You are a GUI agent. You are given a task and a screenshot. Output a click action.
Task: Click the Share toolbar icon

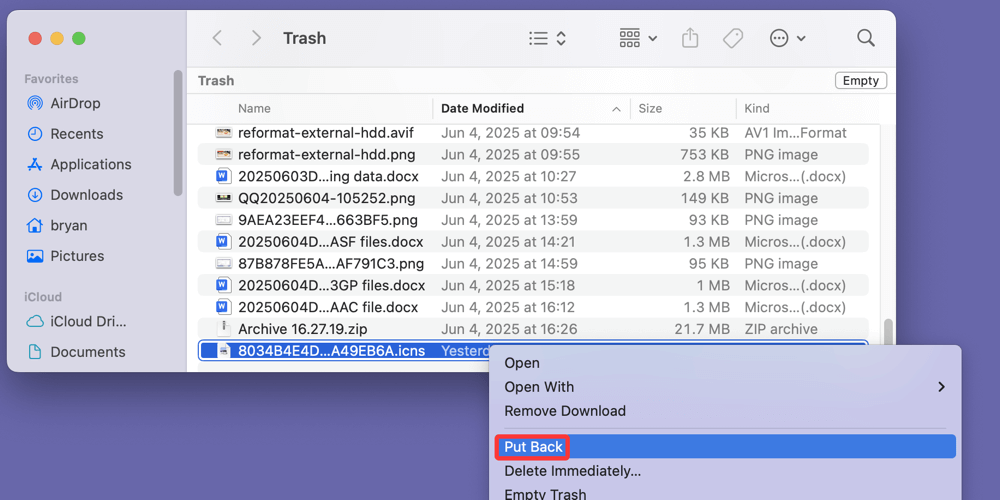point(690,38)
